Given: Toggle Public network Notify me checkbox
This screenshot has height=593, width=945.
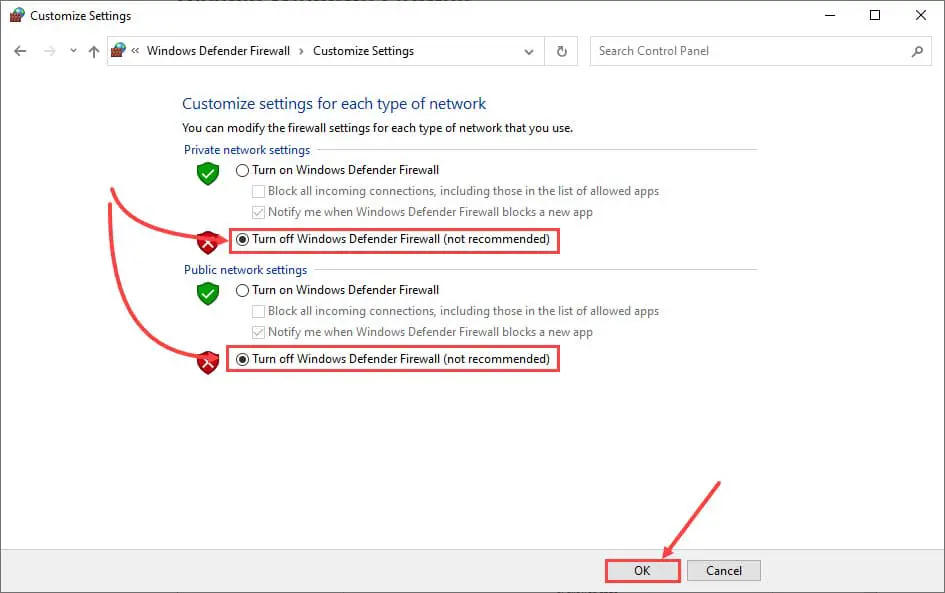Looking at the screenshot, I should point(258,332).
